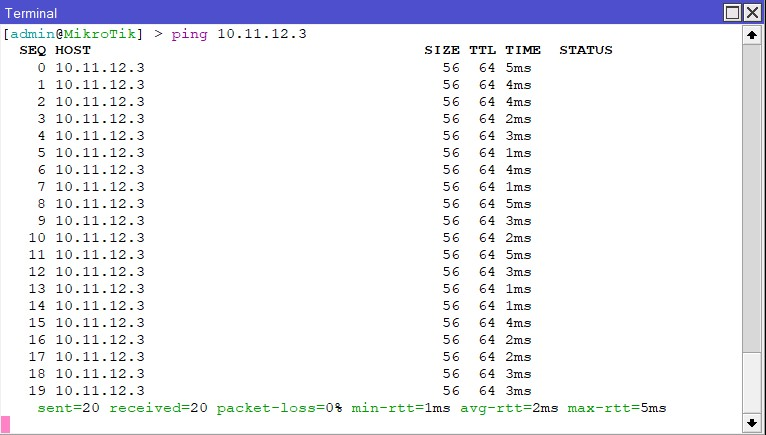The width and height of the screenshot is (766, 435).
Task: Click the pink cursor at the prompt
Action: pos(5,424)
